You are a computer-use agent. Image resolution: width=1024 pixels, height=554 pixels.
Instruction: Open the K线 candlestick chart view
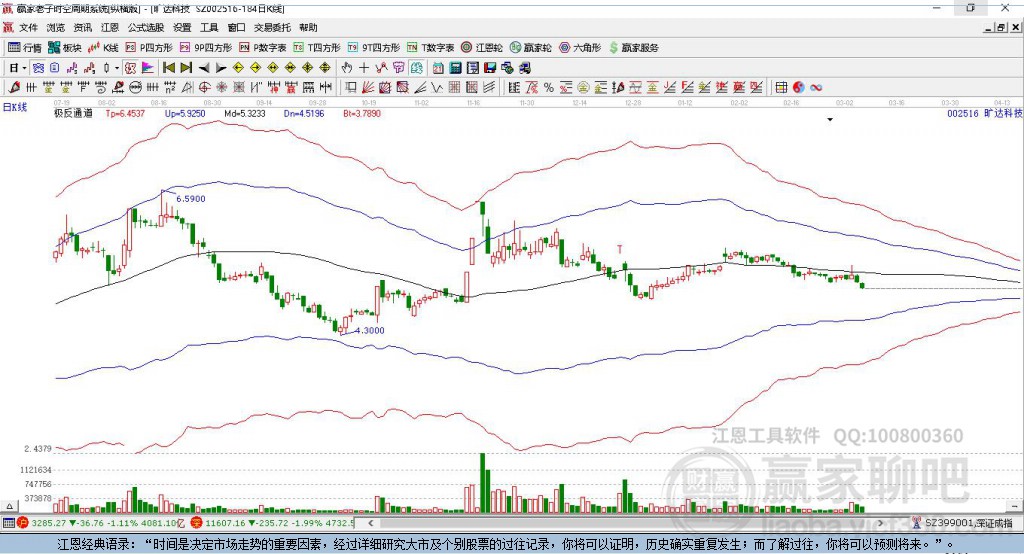pos(105,47)
